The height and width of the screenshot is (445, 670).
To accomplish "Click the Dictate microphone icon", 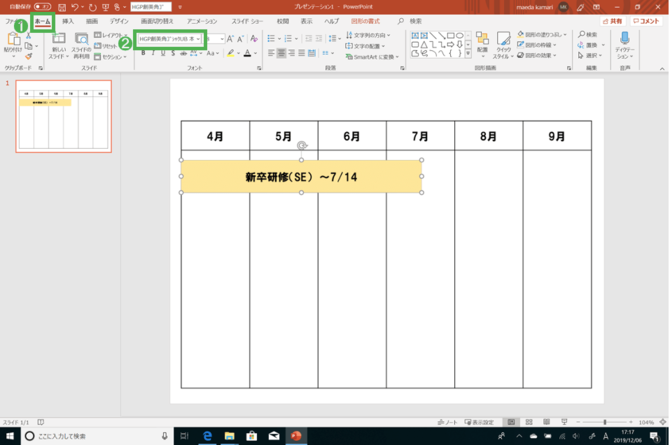I will tap(625, 38).
